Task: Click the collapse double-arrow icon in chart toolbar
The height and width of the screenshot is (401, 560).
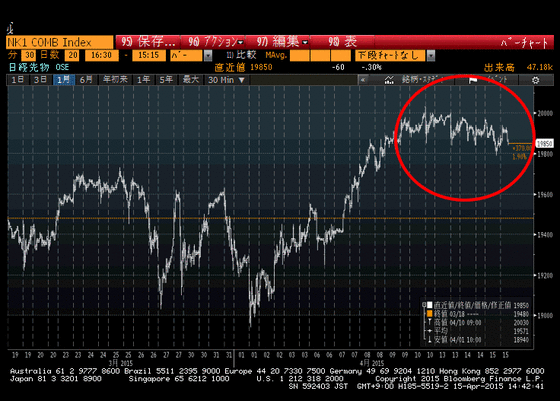Action: 363,80
